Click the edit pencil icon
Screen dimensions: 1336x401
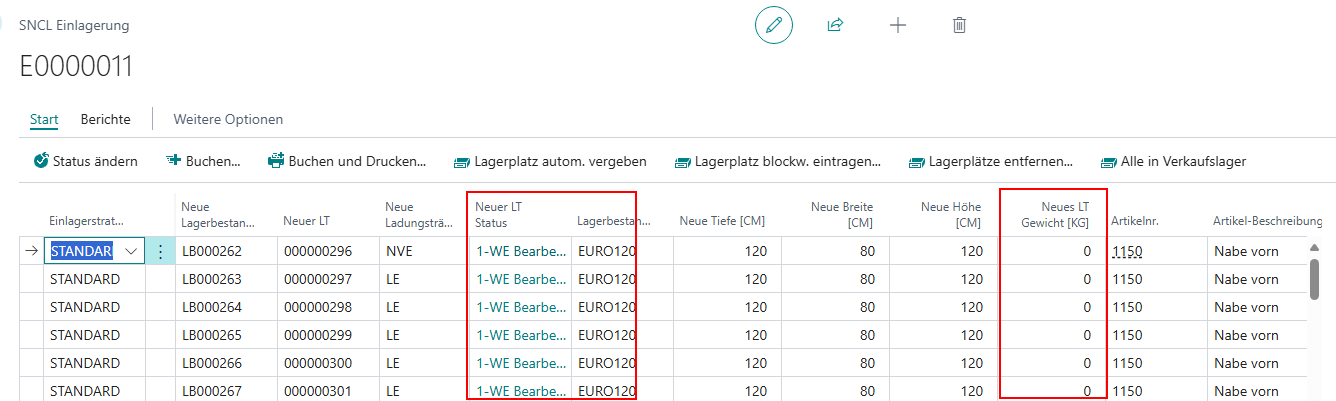click(773, 26)
